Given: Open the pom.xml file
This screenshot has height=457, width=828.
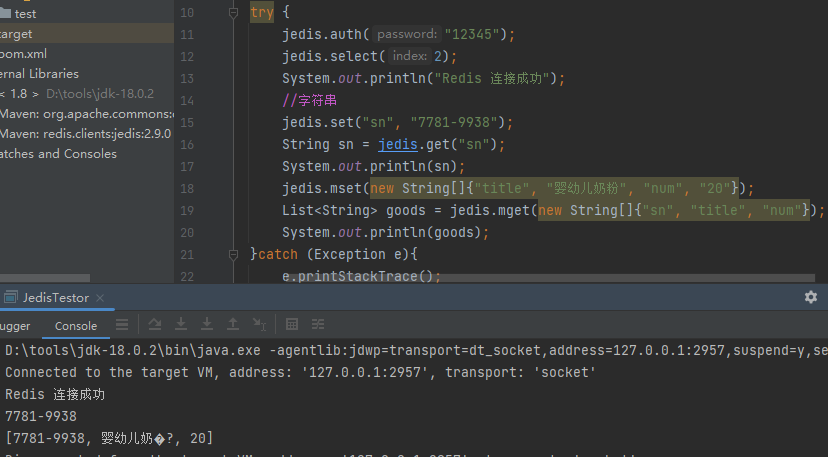Looking at the screenshot, I should (x=23, y=54).
